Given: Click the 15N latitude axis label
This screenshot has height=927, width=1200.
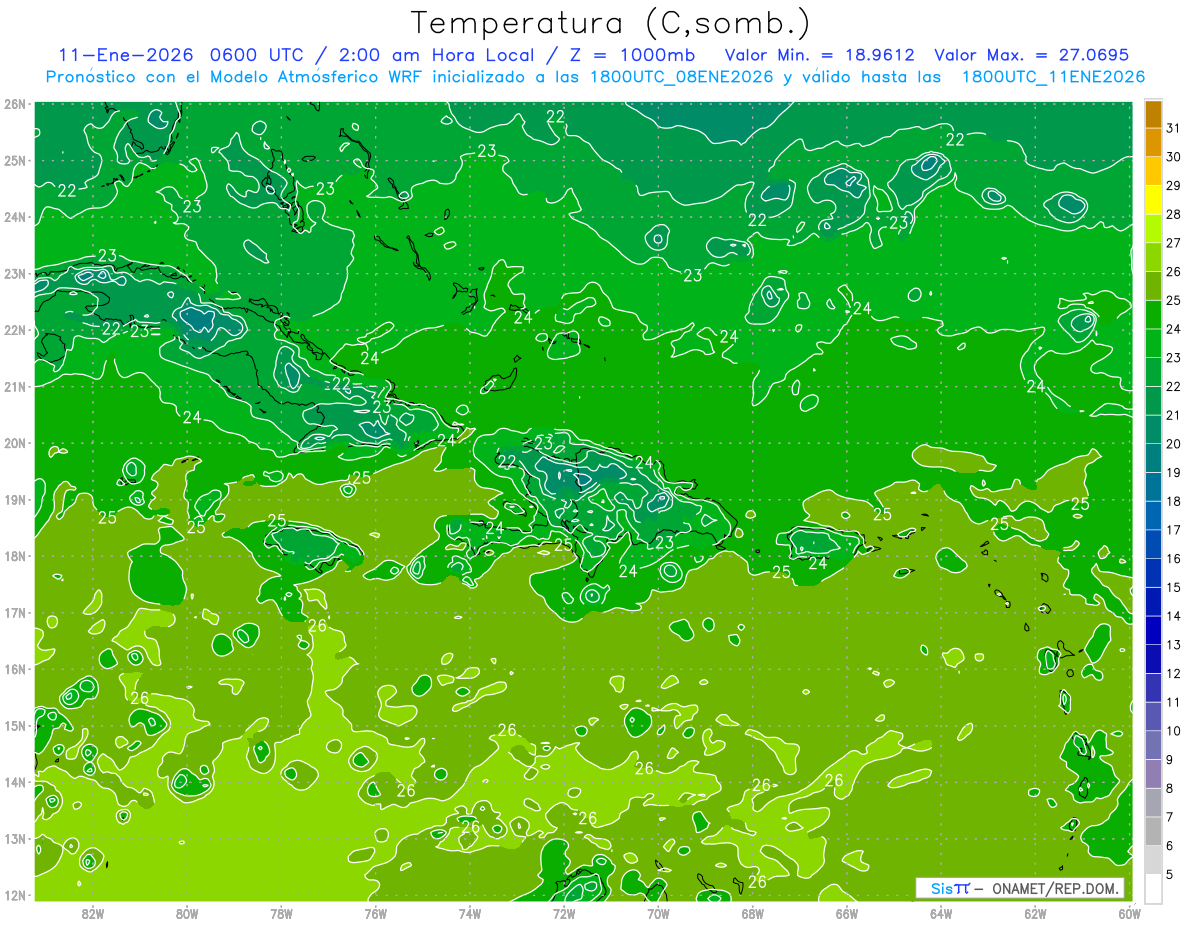Looking at the screenshot, I should pyautogui.click(x=15, y=725).
